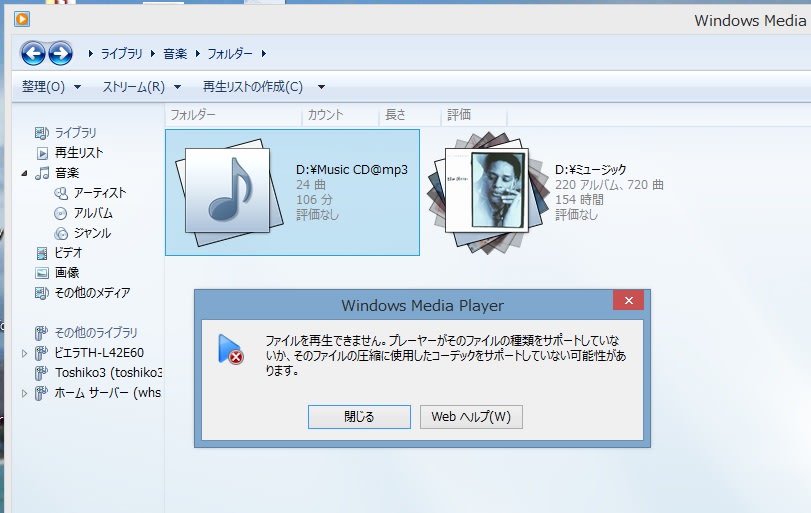Select ジャンル under 音楽
Viewport: 811px width, 513px height.
(92, 233)
